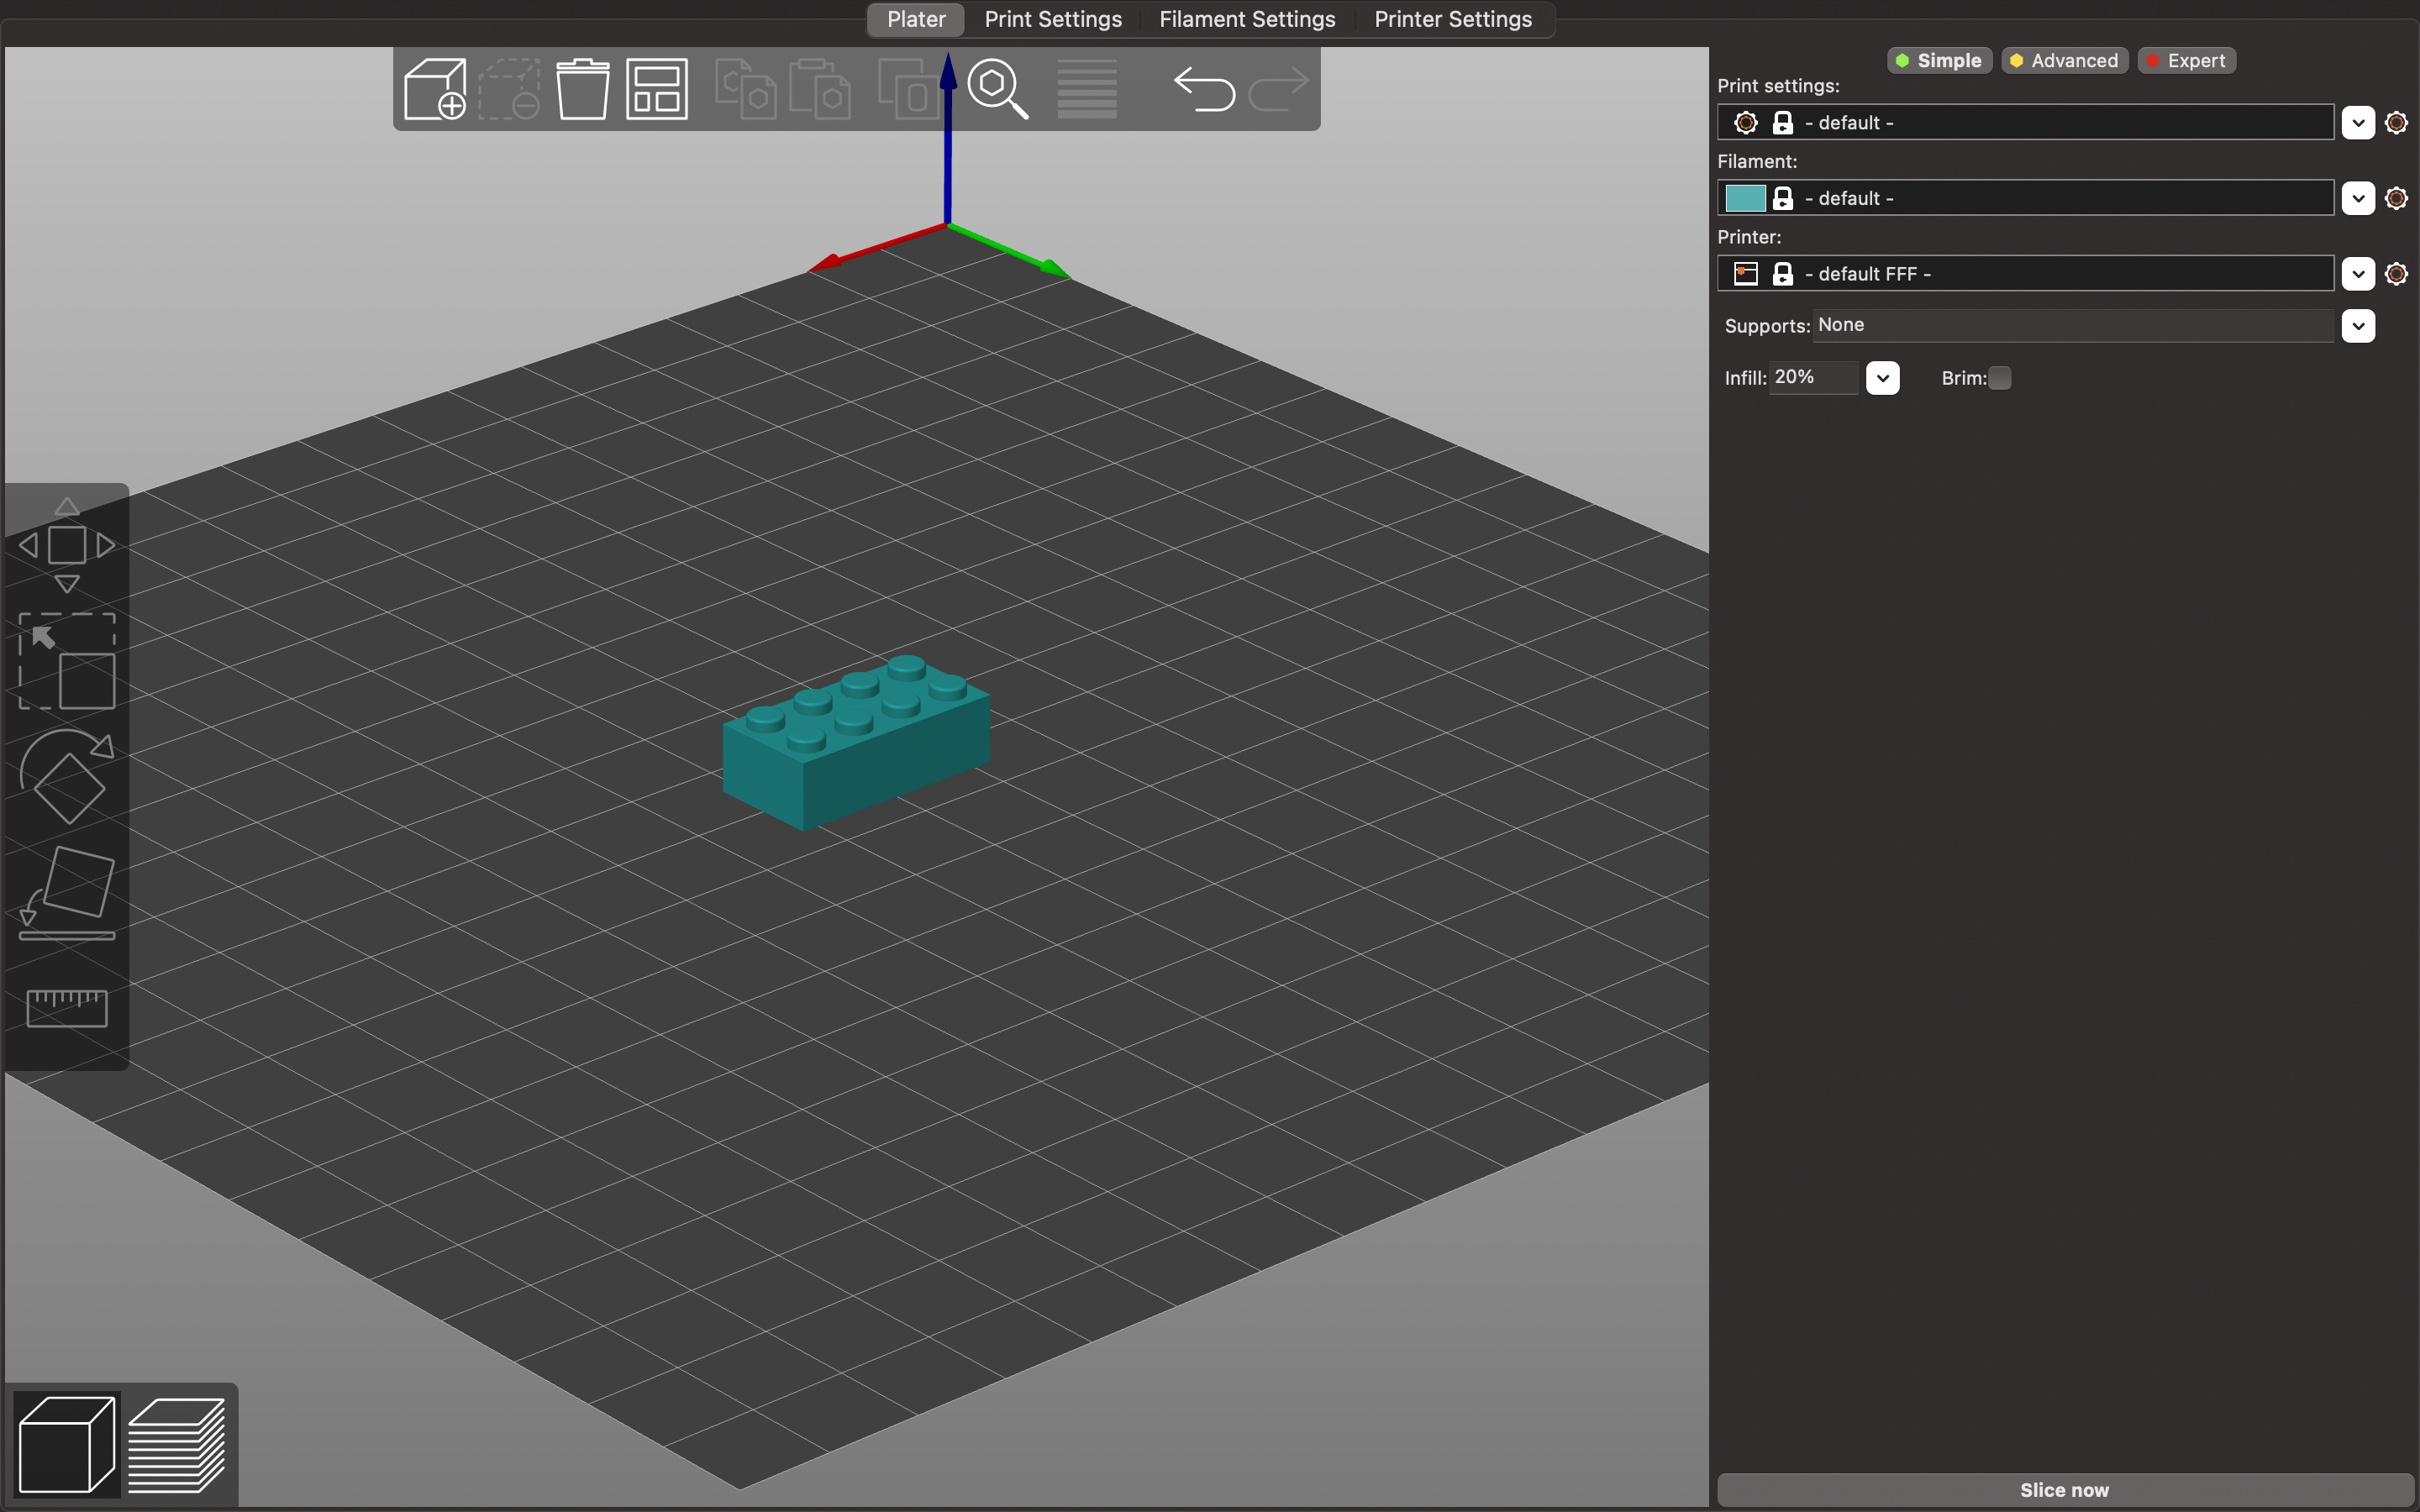The width and height of the screenshot is (2420, 1512).
Task: Click the Arrange objects icon
Action: pos(657,89)
